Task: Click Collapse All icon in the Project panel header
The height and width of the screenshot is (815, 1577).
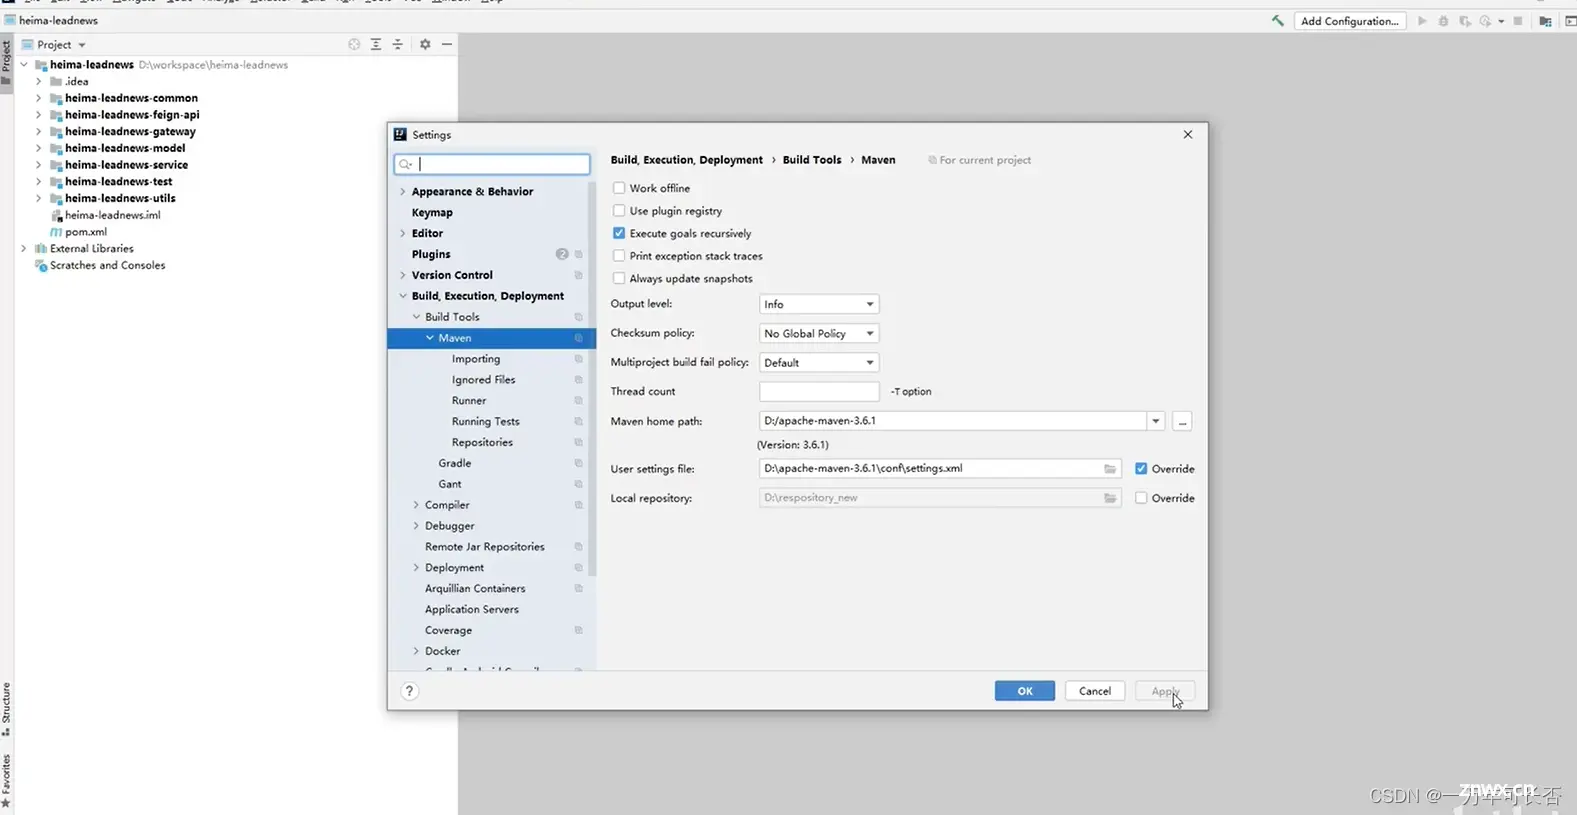Action: [397, 44]
